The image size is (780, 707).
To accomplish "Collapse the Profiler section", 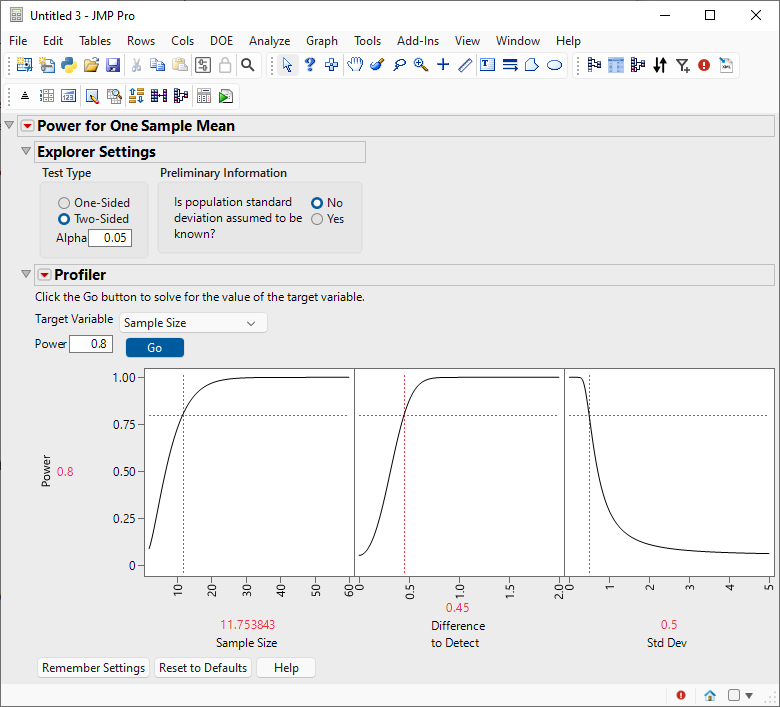I will pyautogui.click(x=26, y=274).
